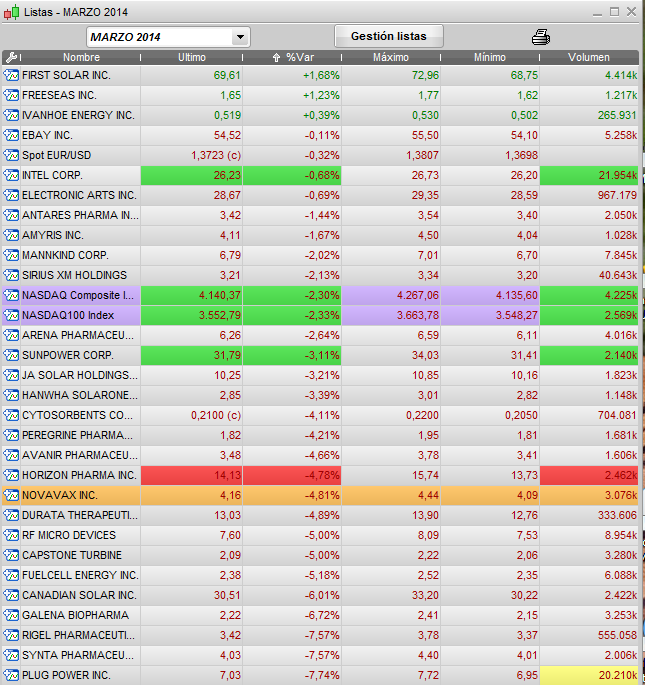Open chart icon for NASDAQ100 Index
The width and height of the screenshot is (645, 685).
(11, 315)
